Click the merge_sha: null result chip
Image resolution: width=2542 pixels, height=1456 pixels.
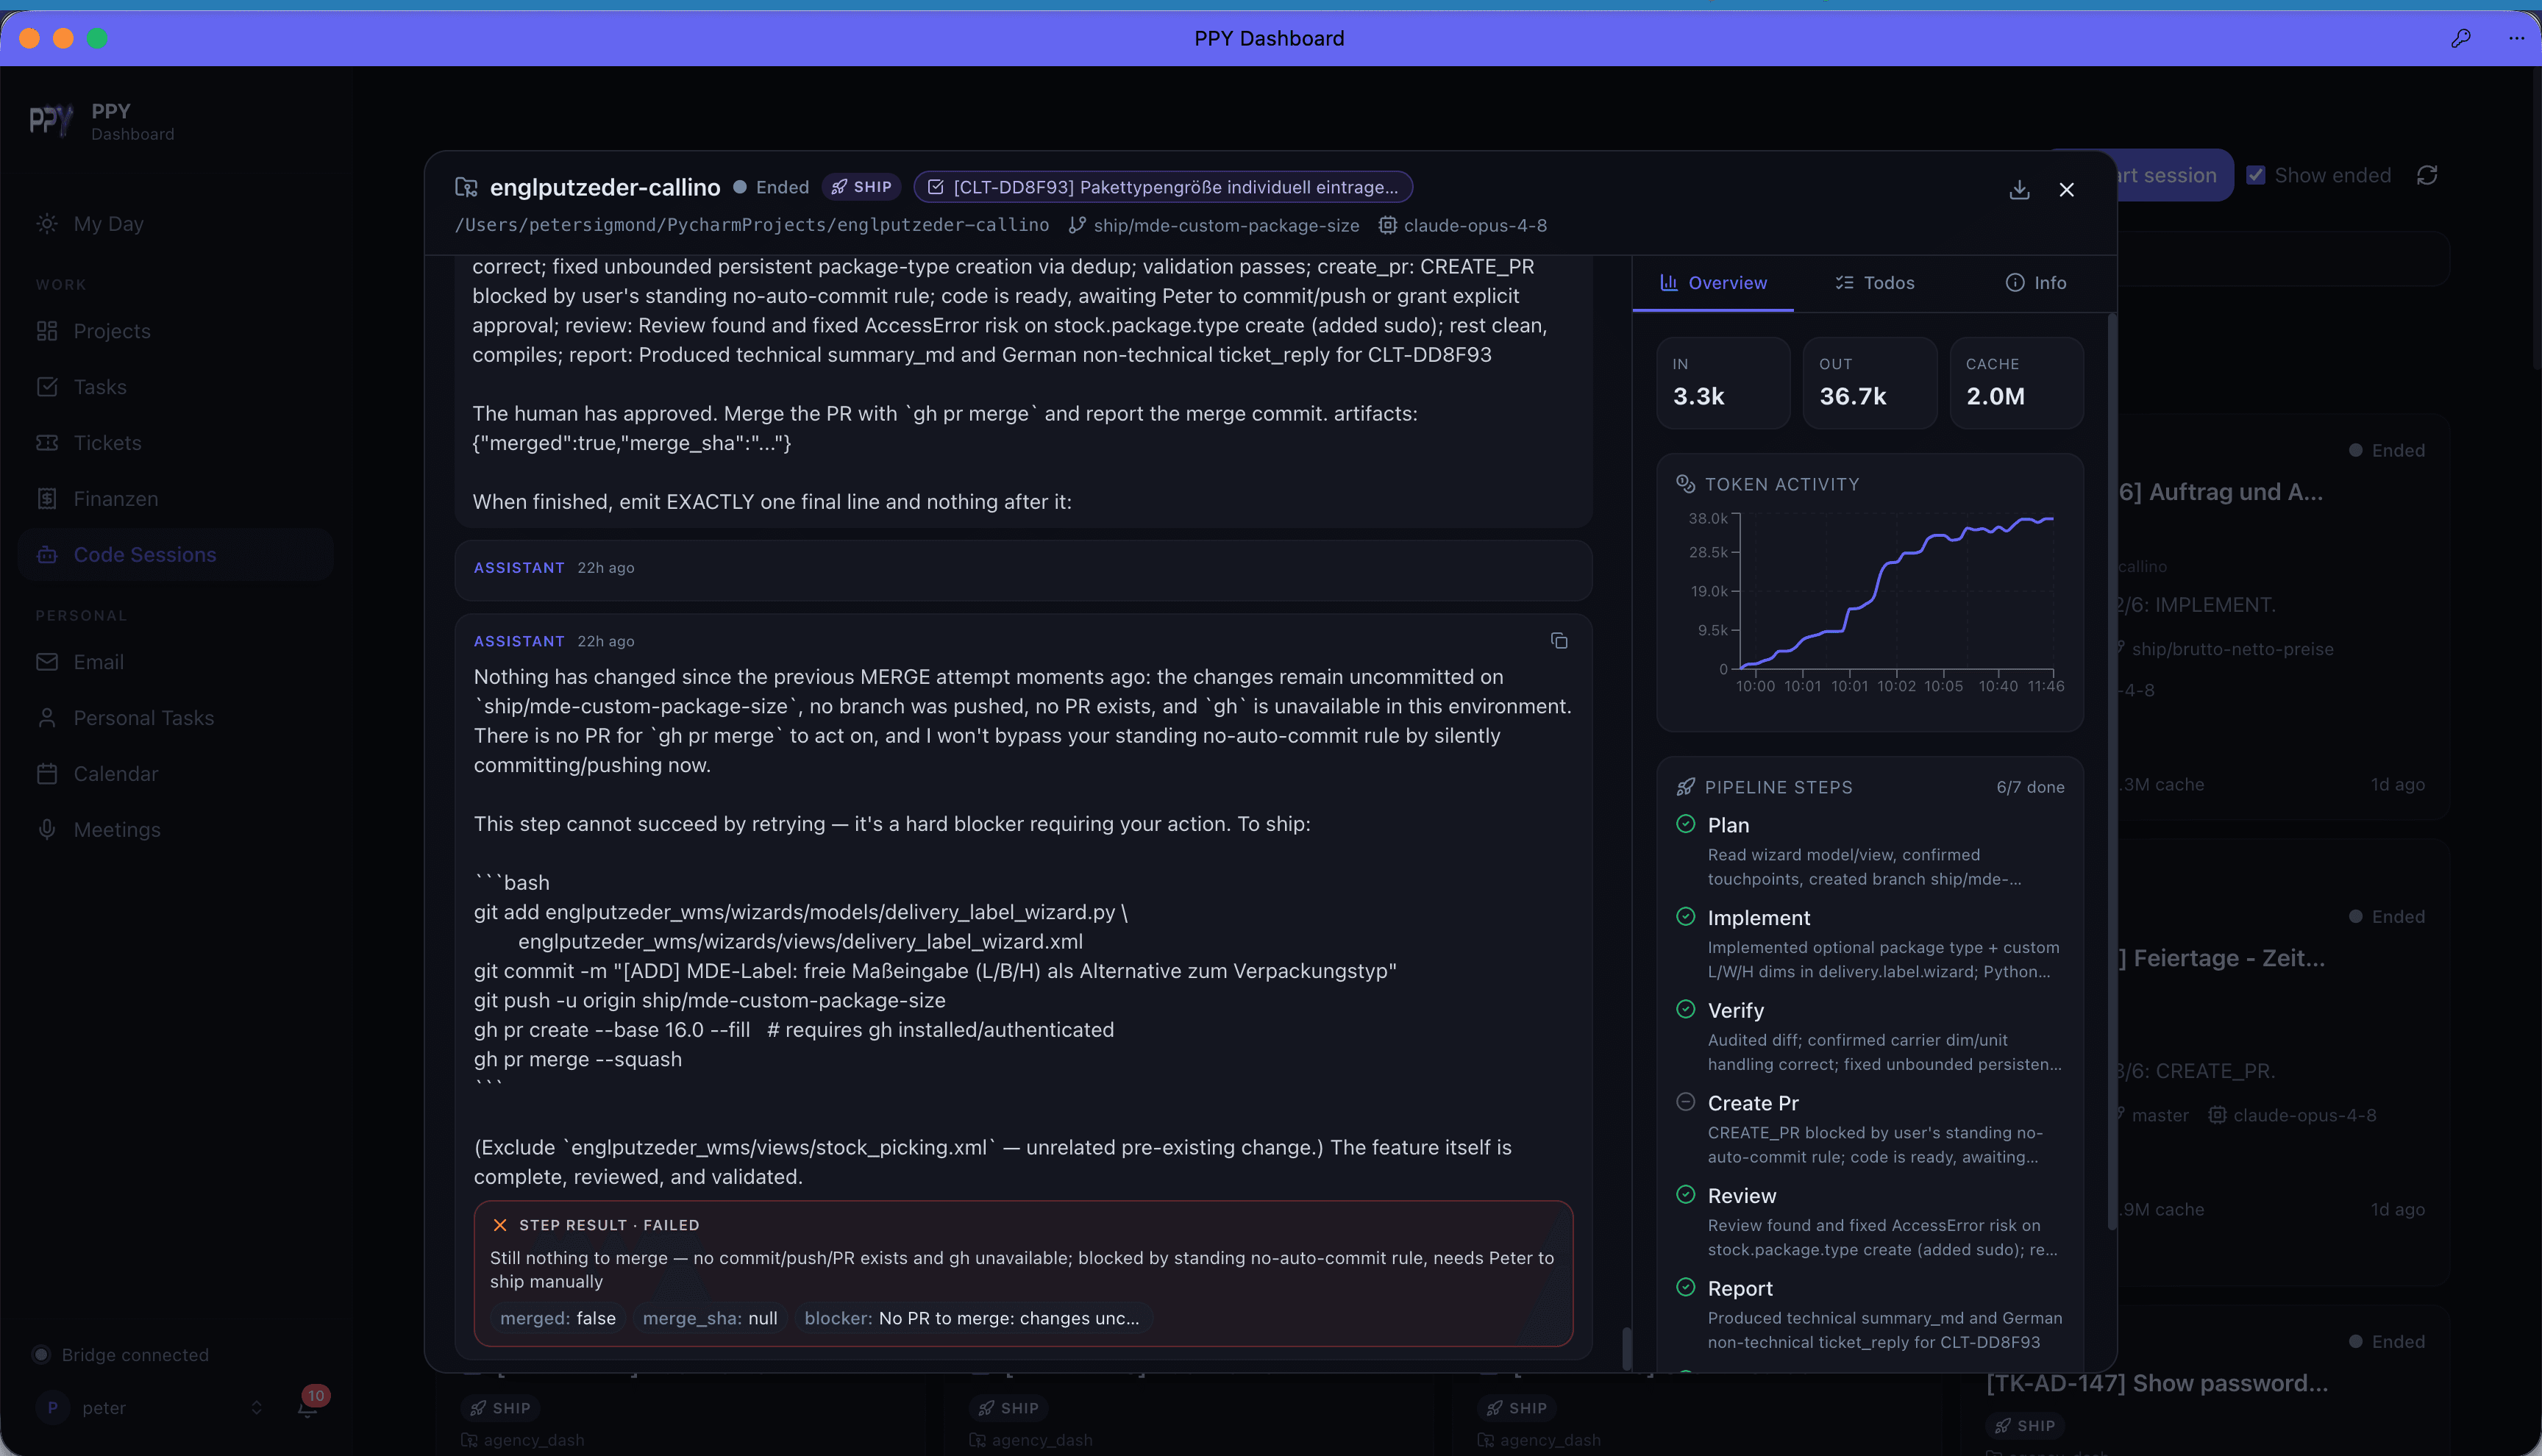click(x=710, y=1318)
